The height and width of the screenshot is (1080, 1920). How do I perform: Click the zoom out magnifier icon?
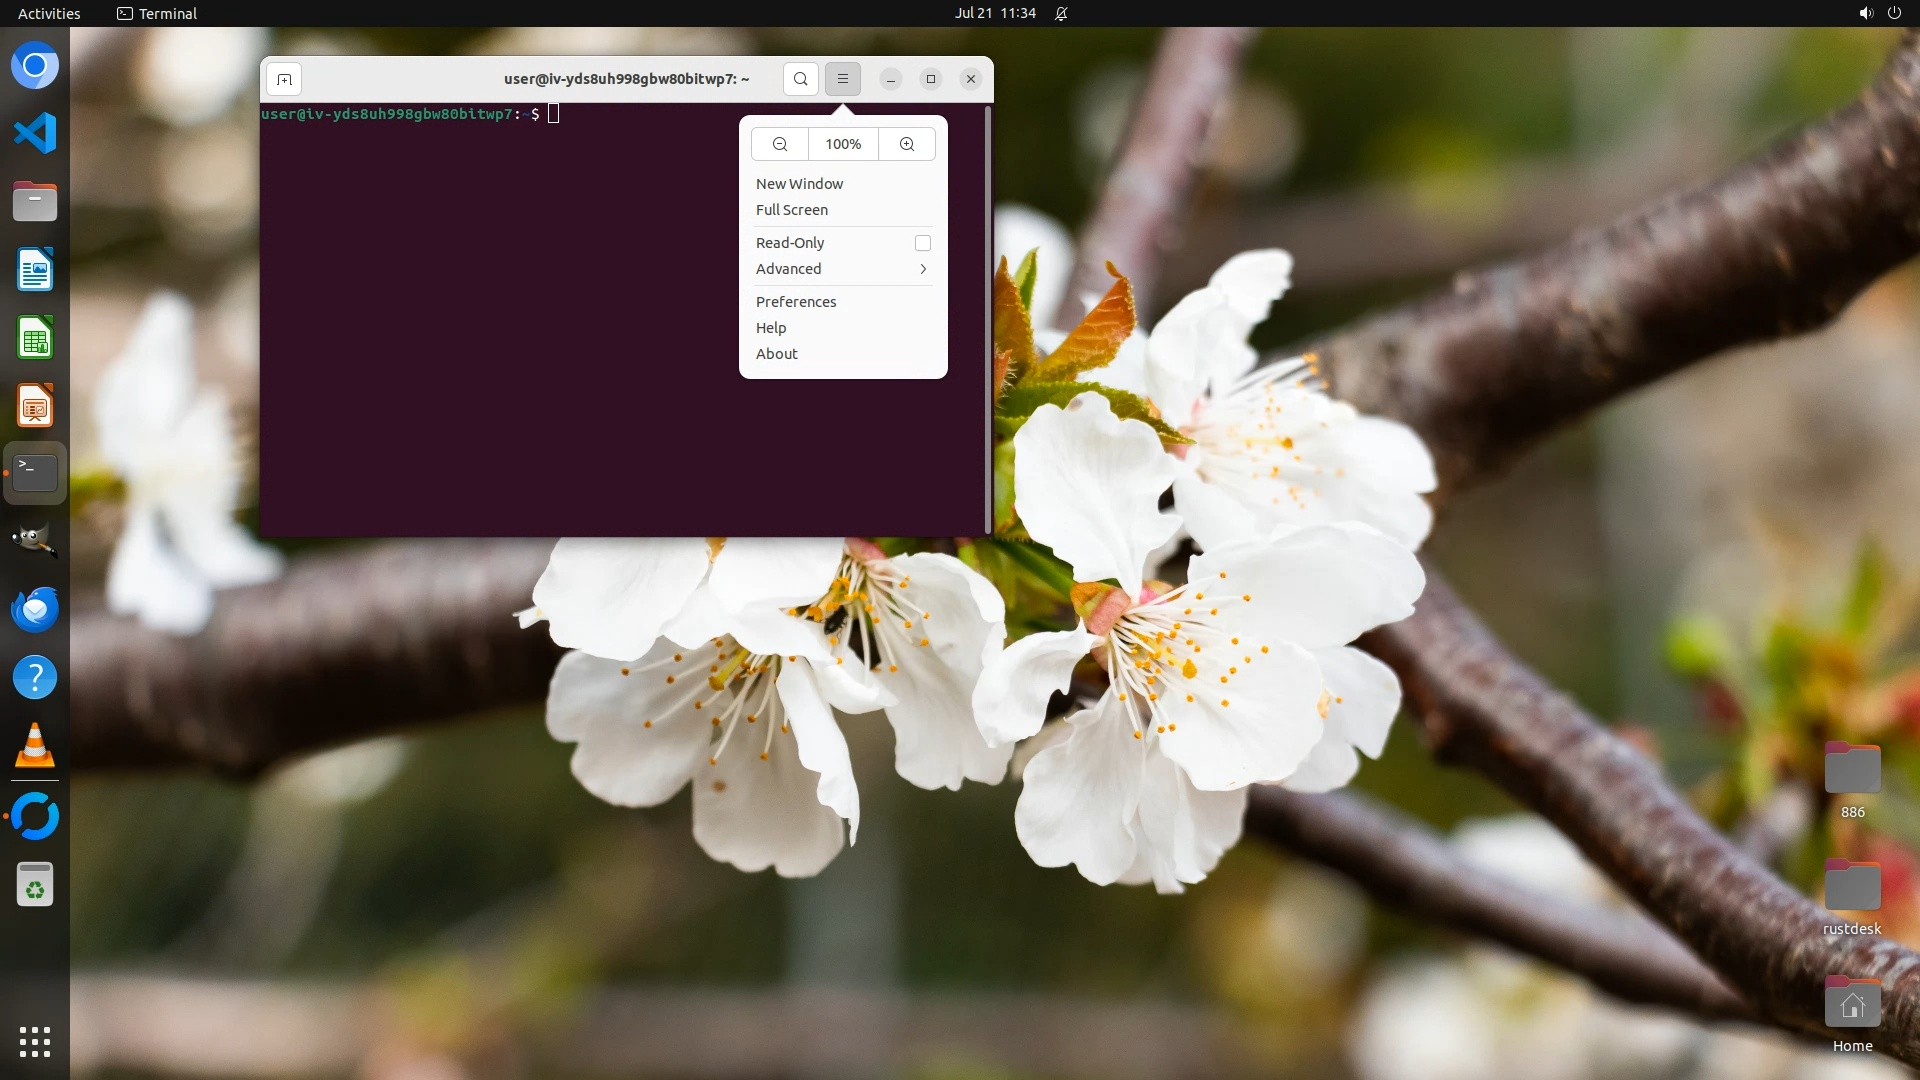pos(780,144)
